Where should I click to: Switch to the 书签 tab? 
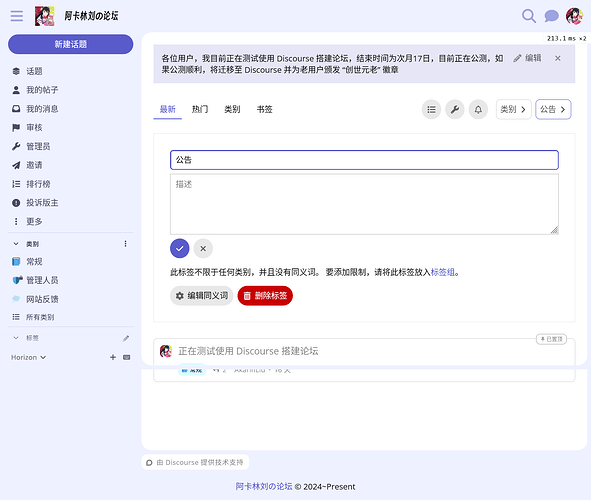265,109
